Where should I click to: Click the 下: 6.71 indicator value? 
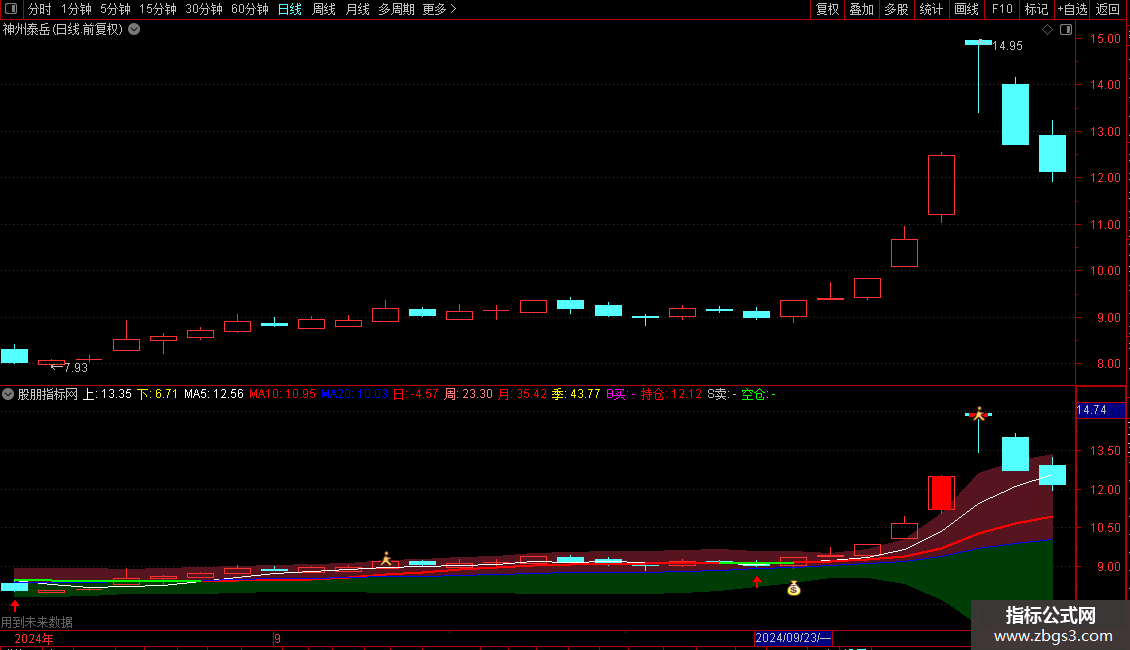click(x=157, y=394)
